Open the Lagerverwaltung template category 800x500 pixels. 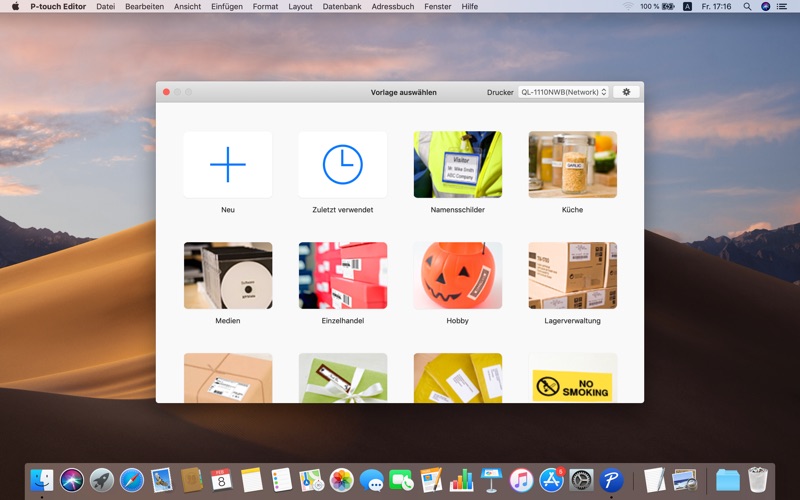pos(572,276)
